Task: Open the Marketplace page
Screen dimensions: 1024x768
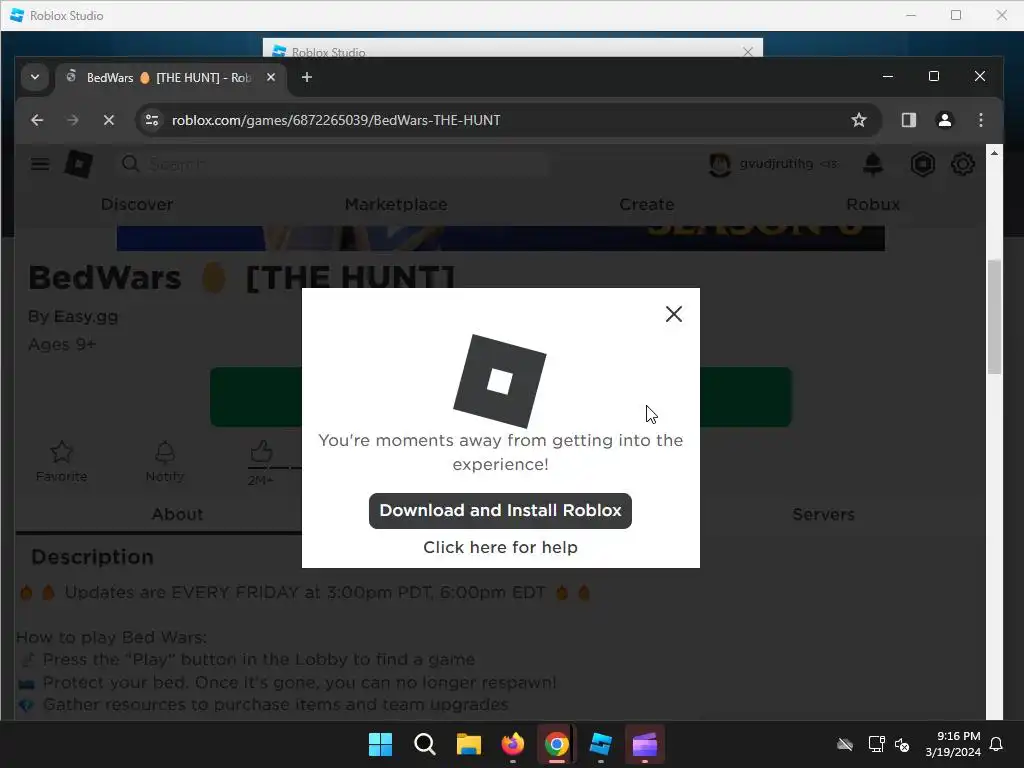Action: (396, 204)
